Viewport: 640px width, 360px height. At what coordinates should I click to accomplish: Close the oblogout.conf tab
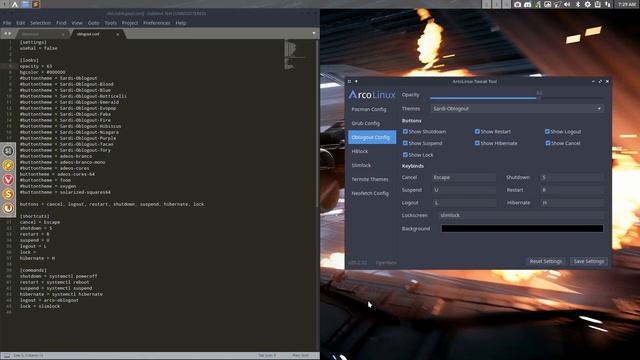118,34
